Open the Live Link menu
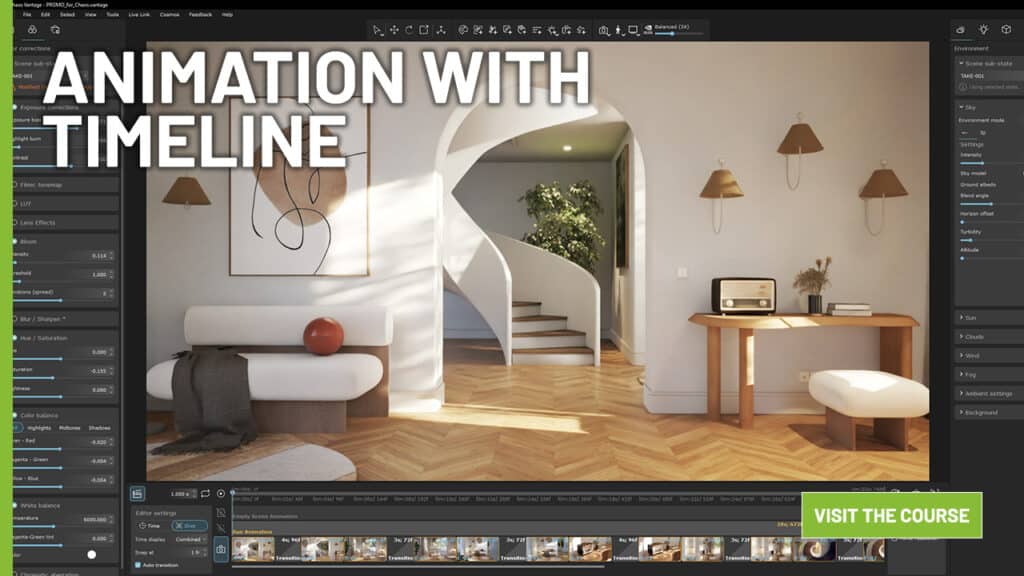Image resolution: width=1024 pixels, height=576 pixels. [139, 14]
